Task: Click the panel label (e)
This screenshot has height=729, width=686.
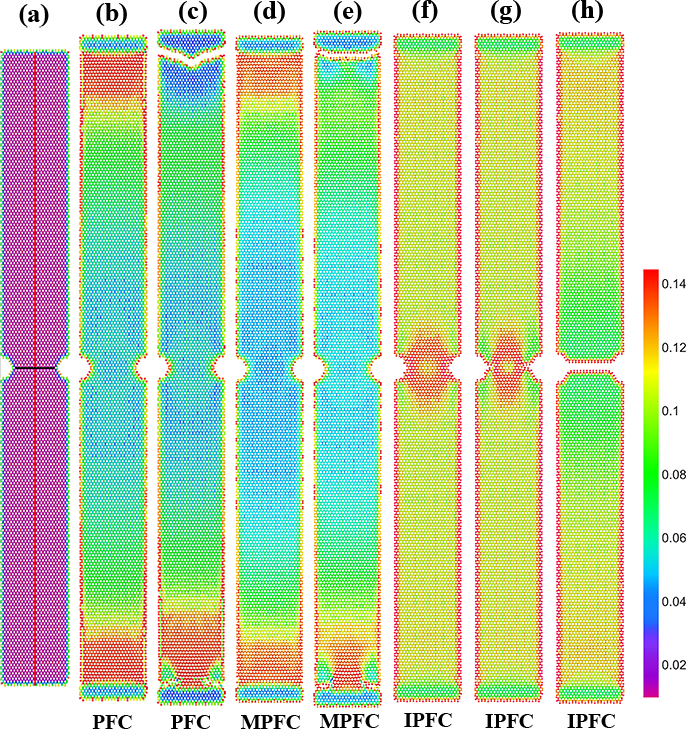Action: click(x=348, y=13)
